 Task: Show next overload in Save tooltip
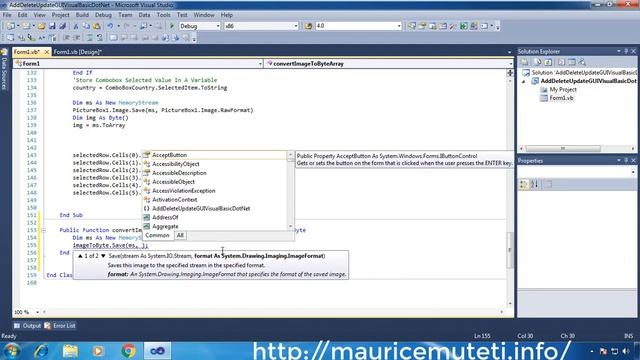tap(103, 256)
